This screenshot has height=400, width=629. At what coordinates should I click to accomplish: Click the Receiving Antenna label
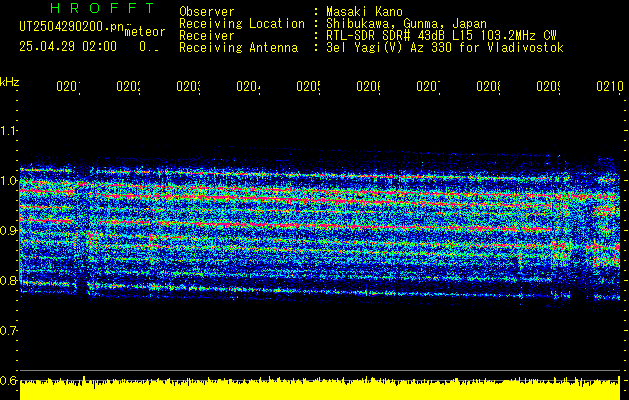[238, 48]
